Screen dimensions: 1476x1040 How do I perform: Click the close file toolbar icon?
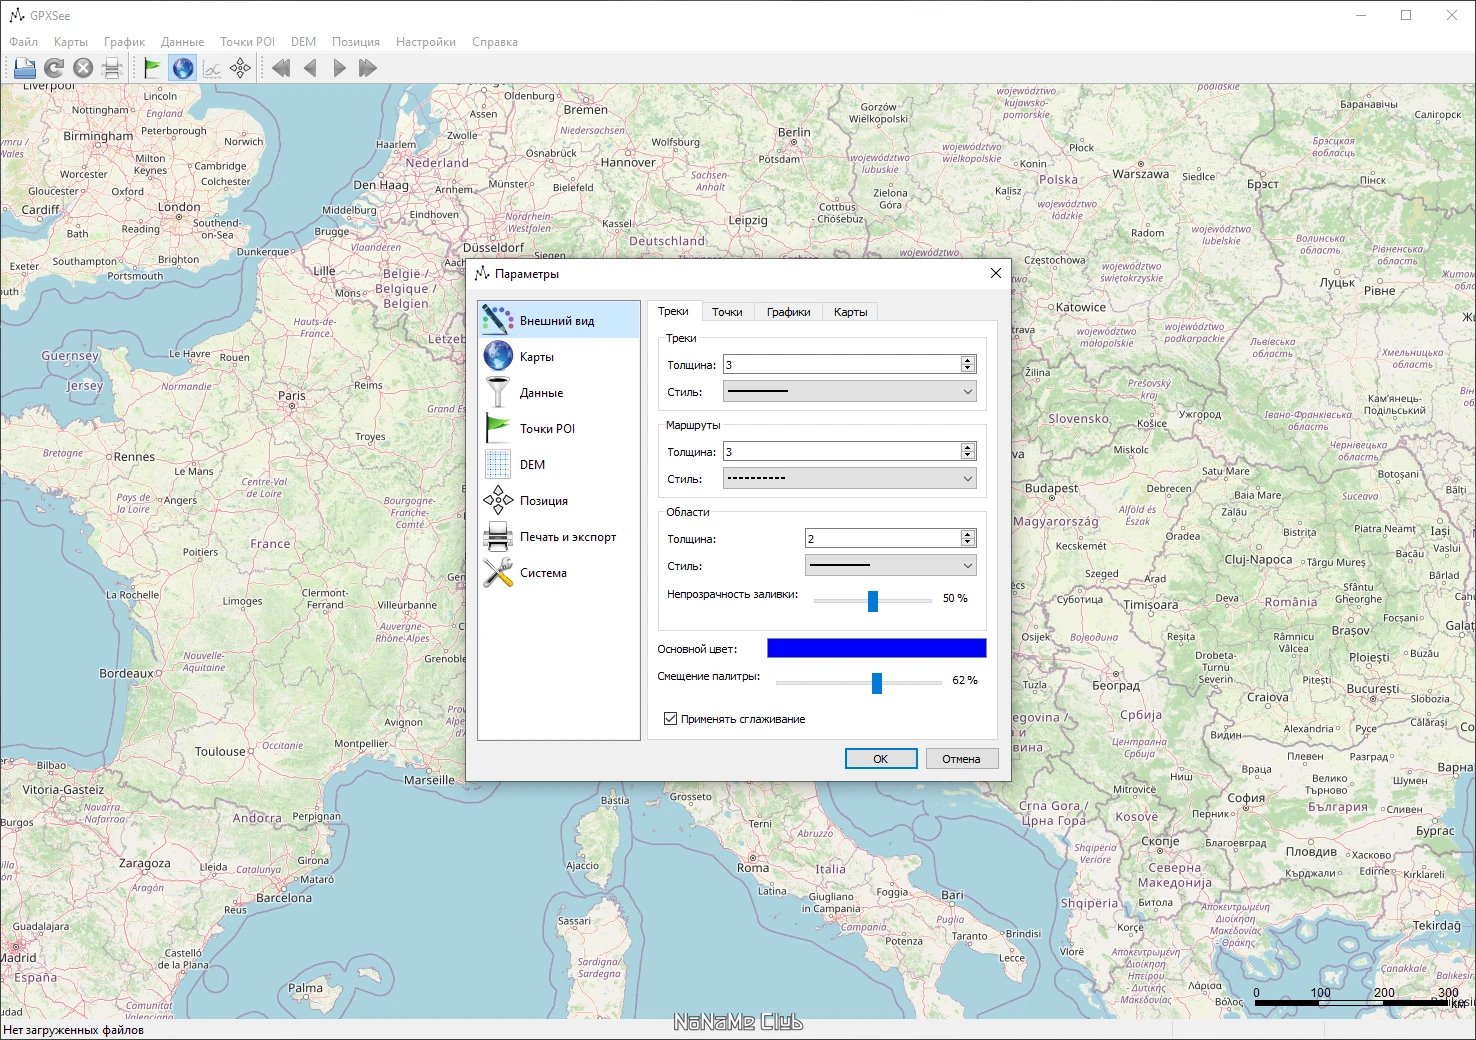83,68
